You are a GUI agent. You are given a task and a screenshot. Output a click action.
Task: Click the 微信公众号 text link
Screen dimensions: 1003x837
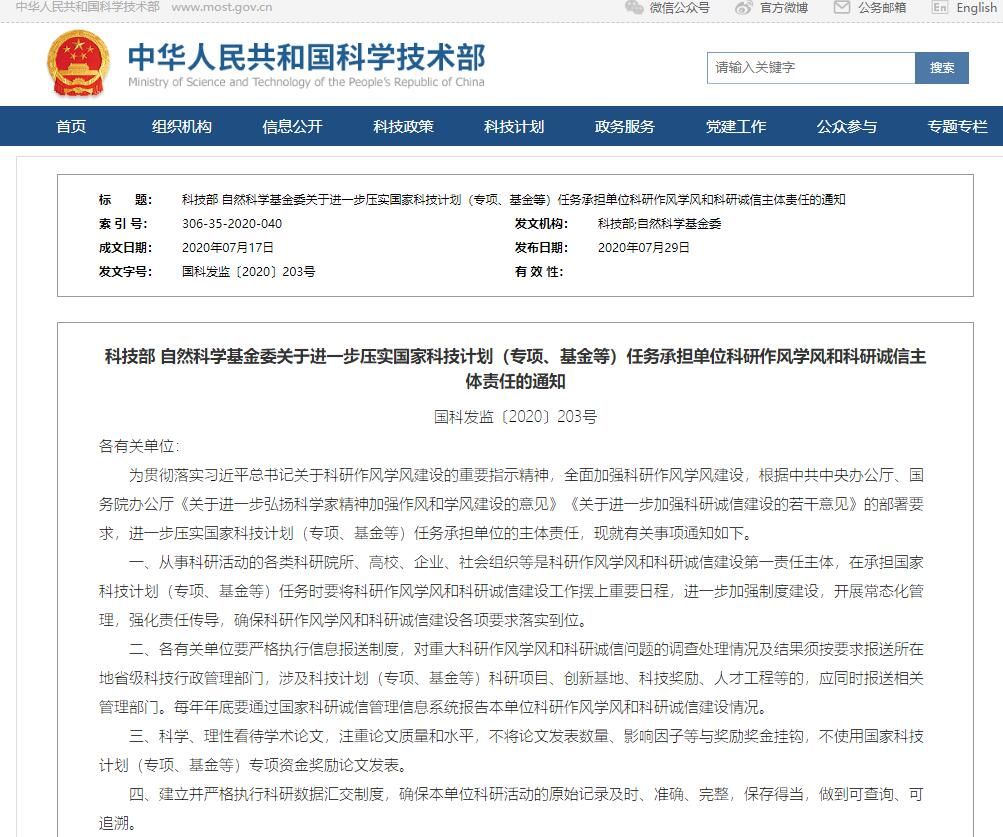(x=679, y=8)
